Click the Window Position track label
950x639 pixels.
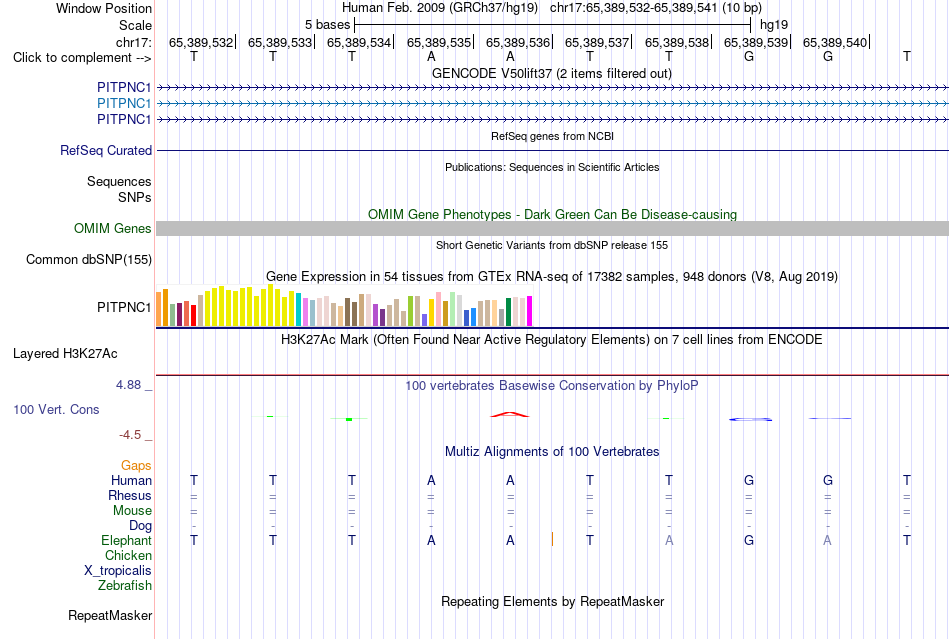[104, 8]
